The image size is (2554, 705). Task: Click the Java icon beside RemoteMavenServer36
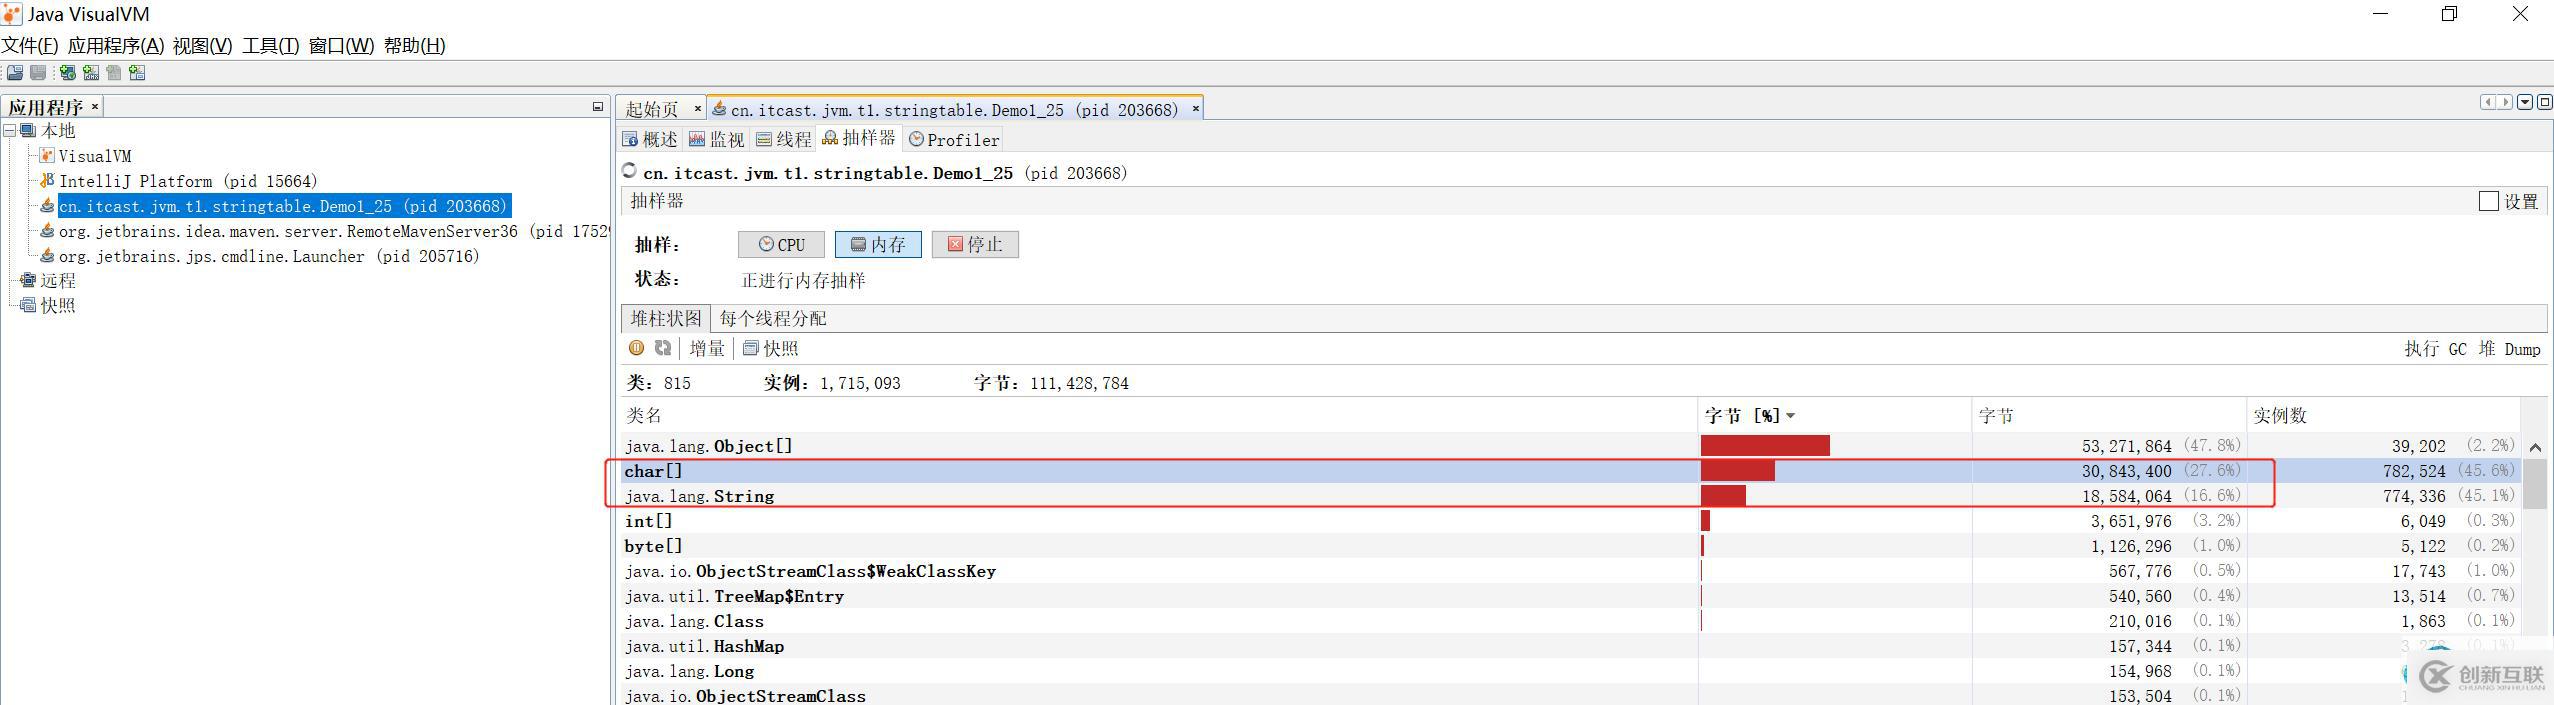coord(47,230)
